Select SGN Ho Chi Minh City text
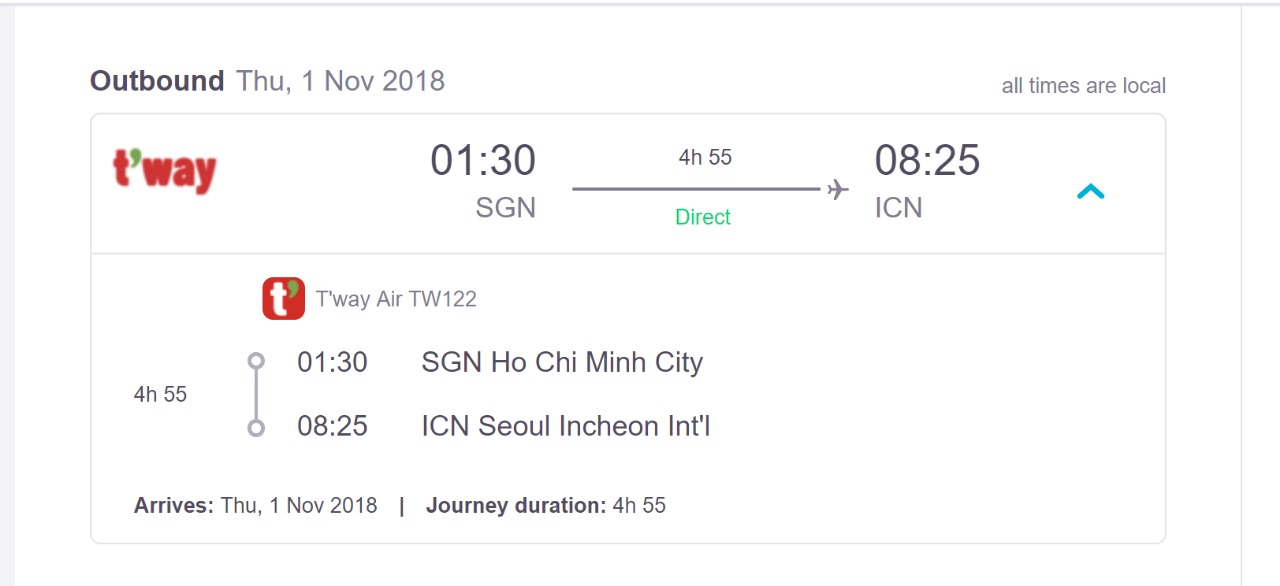 click(x=562, y=362)
